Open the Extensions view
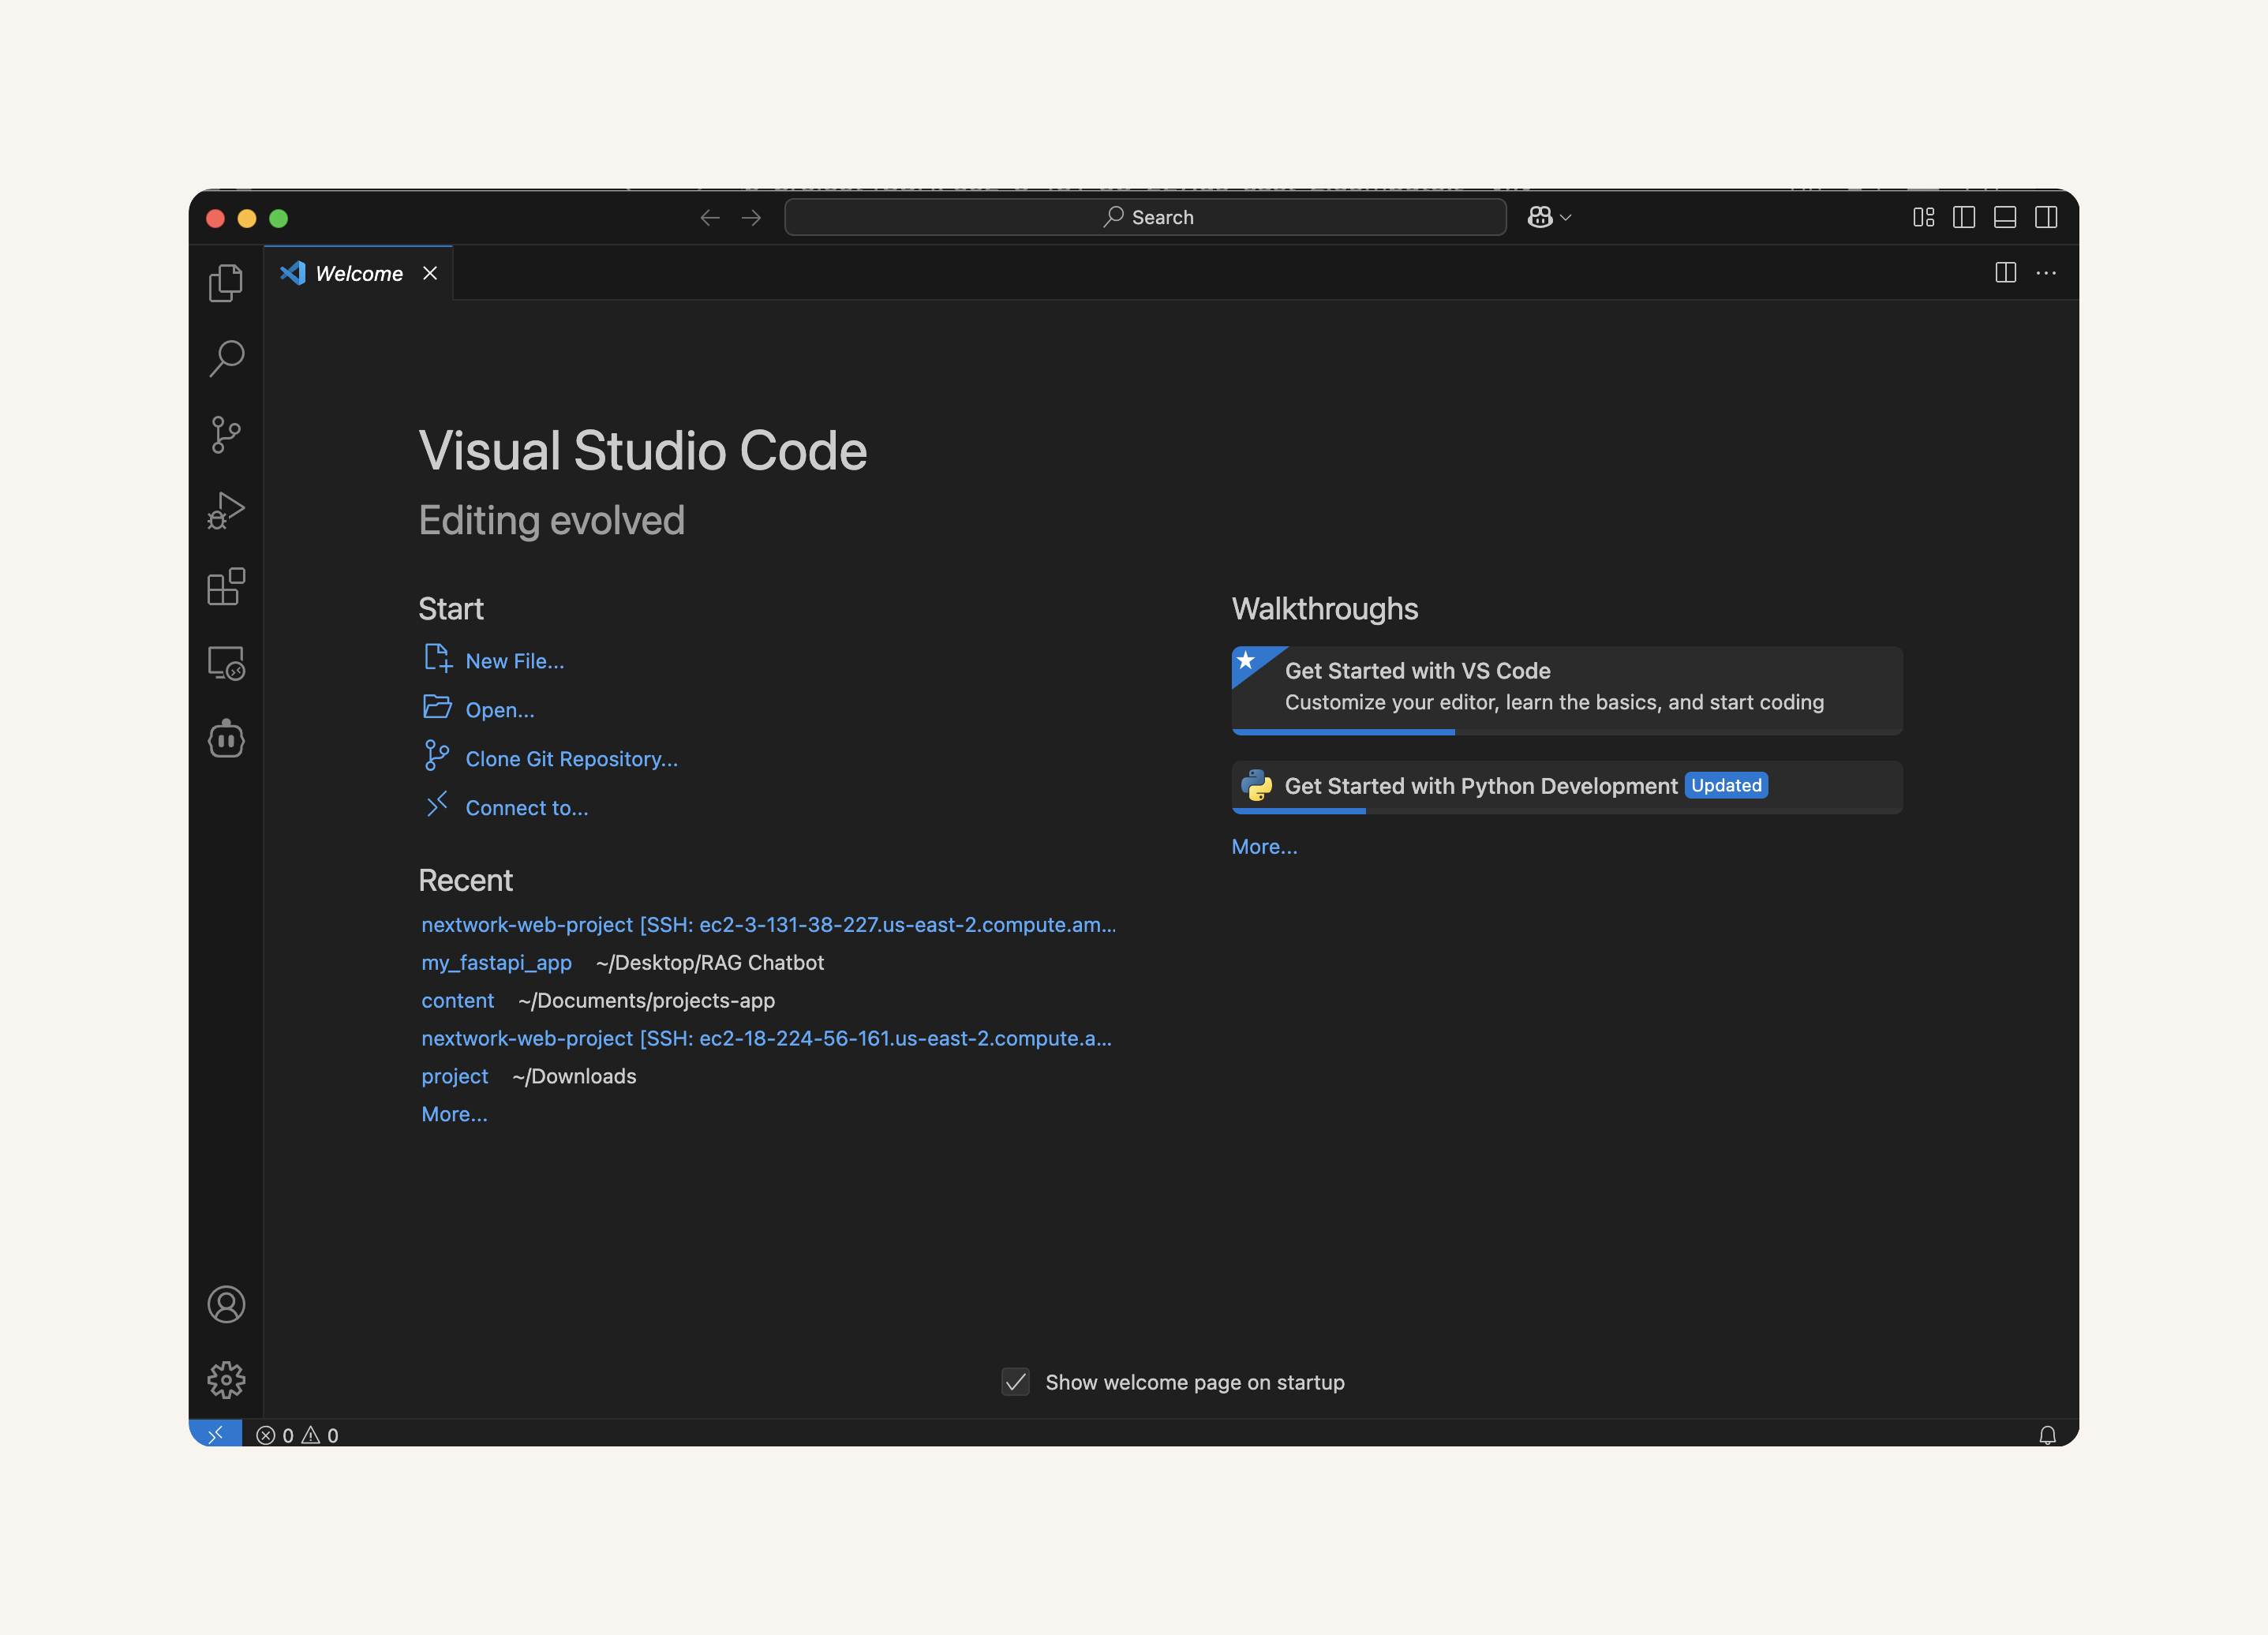Screen dimensions: 2268x1635 [226, 587]
